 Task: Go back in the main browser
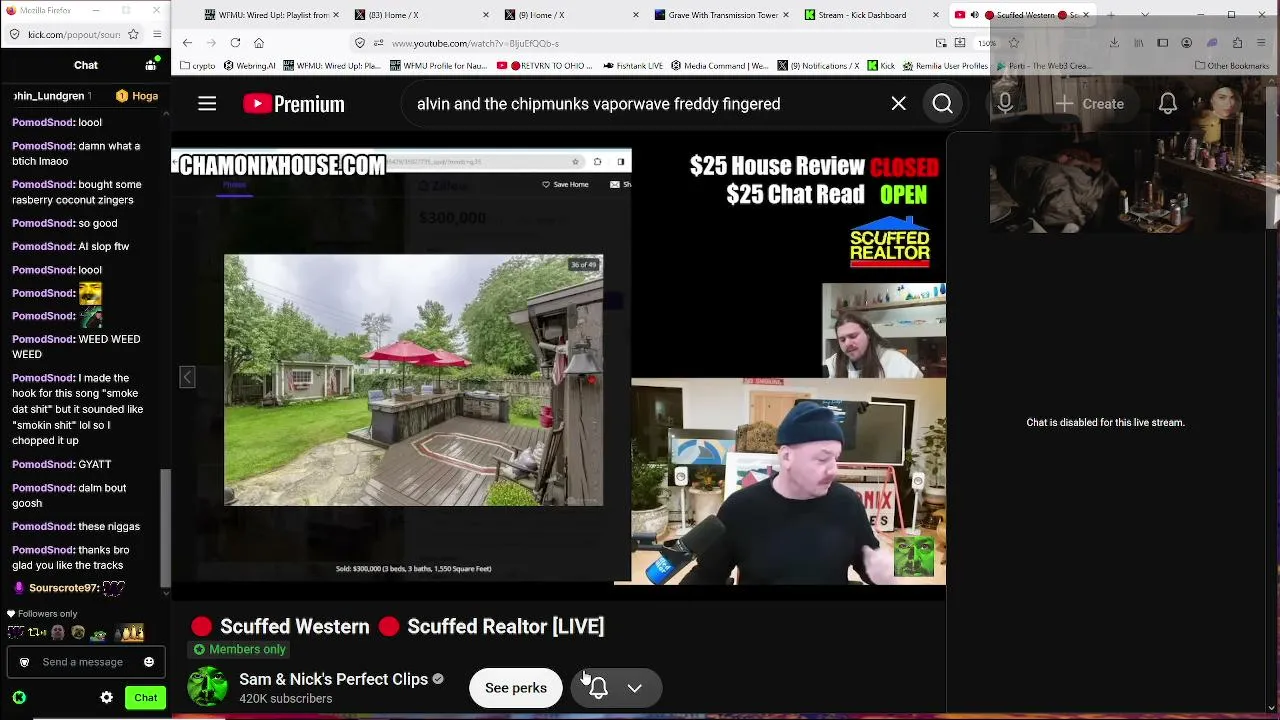[x=187, y=43]
